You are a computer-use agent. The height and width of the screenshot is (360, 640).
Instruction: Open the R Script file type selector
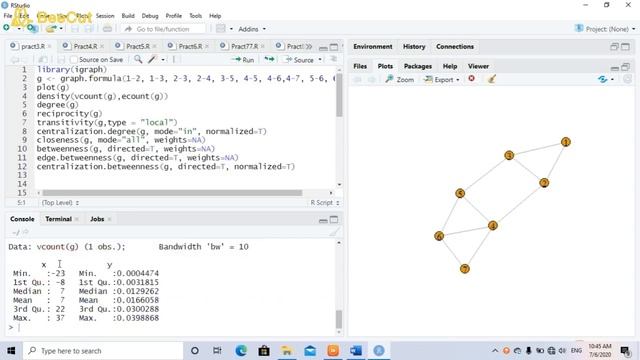(325, 203)
